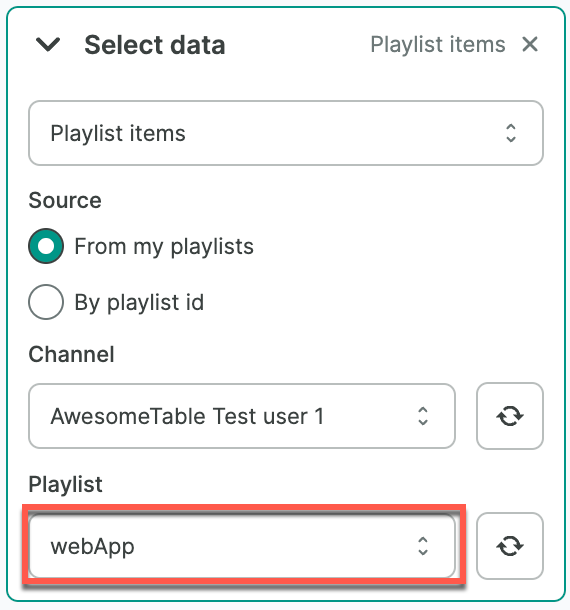This screenshot has width=570, height=610.
Task: Click the Playlist field label
Action: tap(65, 485)
